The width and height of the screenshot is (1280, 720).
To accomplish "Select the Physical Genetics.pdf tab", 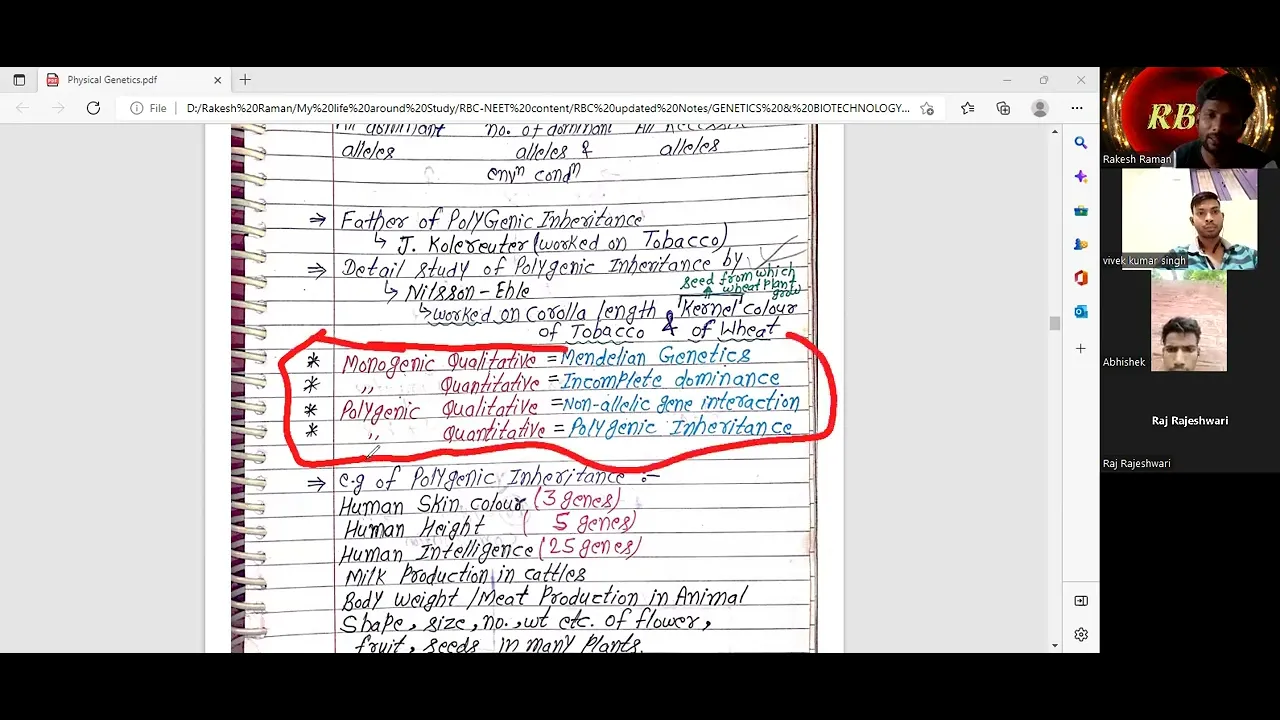I will tap(133, 80).
